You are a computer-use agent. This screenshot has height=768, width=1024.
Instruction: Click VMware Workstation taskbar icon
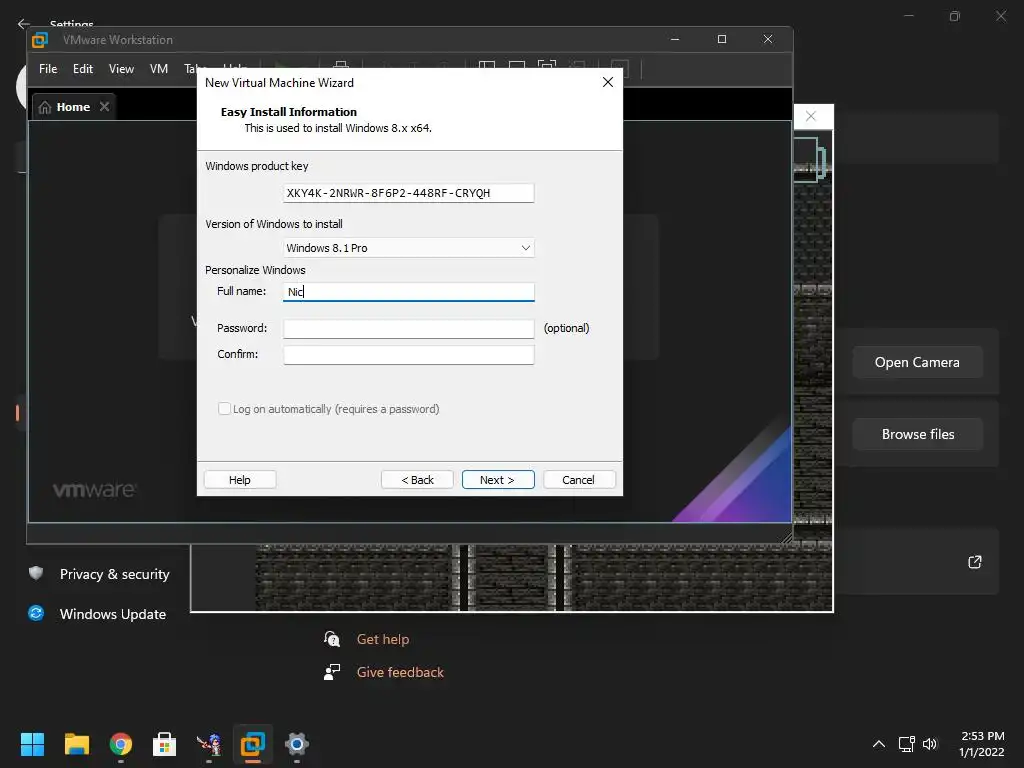pyautogui.click(x=253, y=744)
